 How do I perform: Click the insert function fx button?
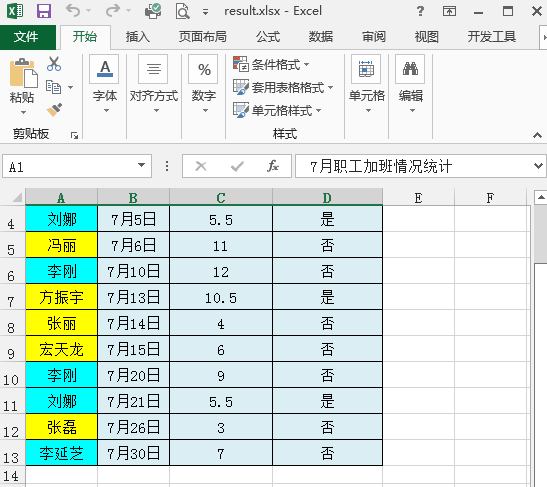(x=272, y=166)
